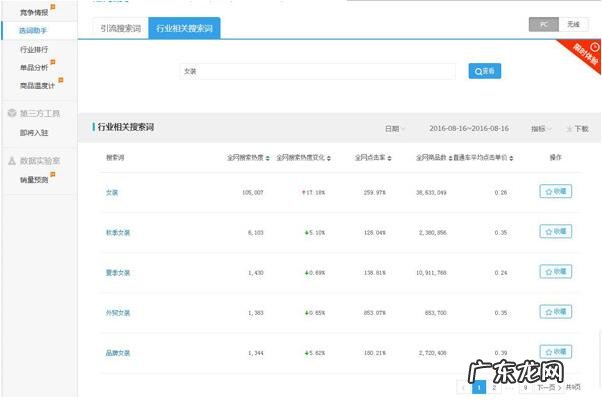Open 竞争情报 in the sidebar

(34, 13)
